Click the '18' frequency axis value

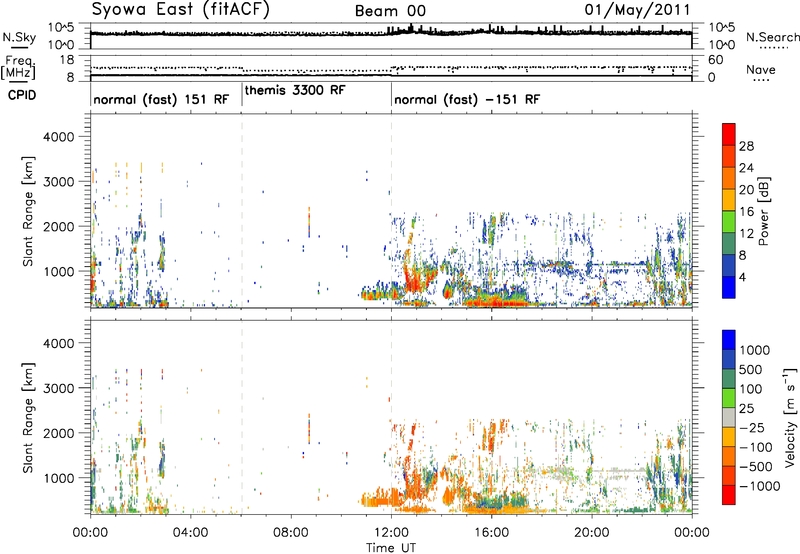67,60
